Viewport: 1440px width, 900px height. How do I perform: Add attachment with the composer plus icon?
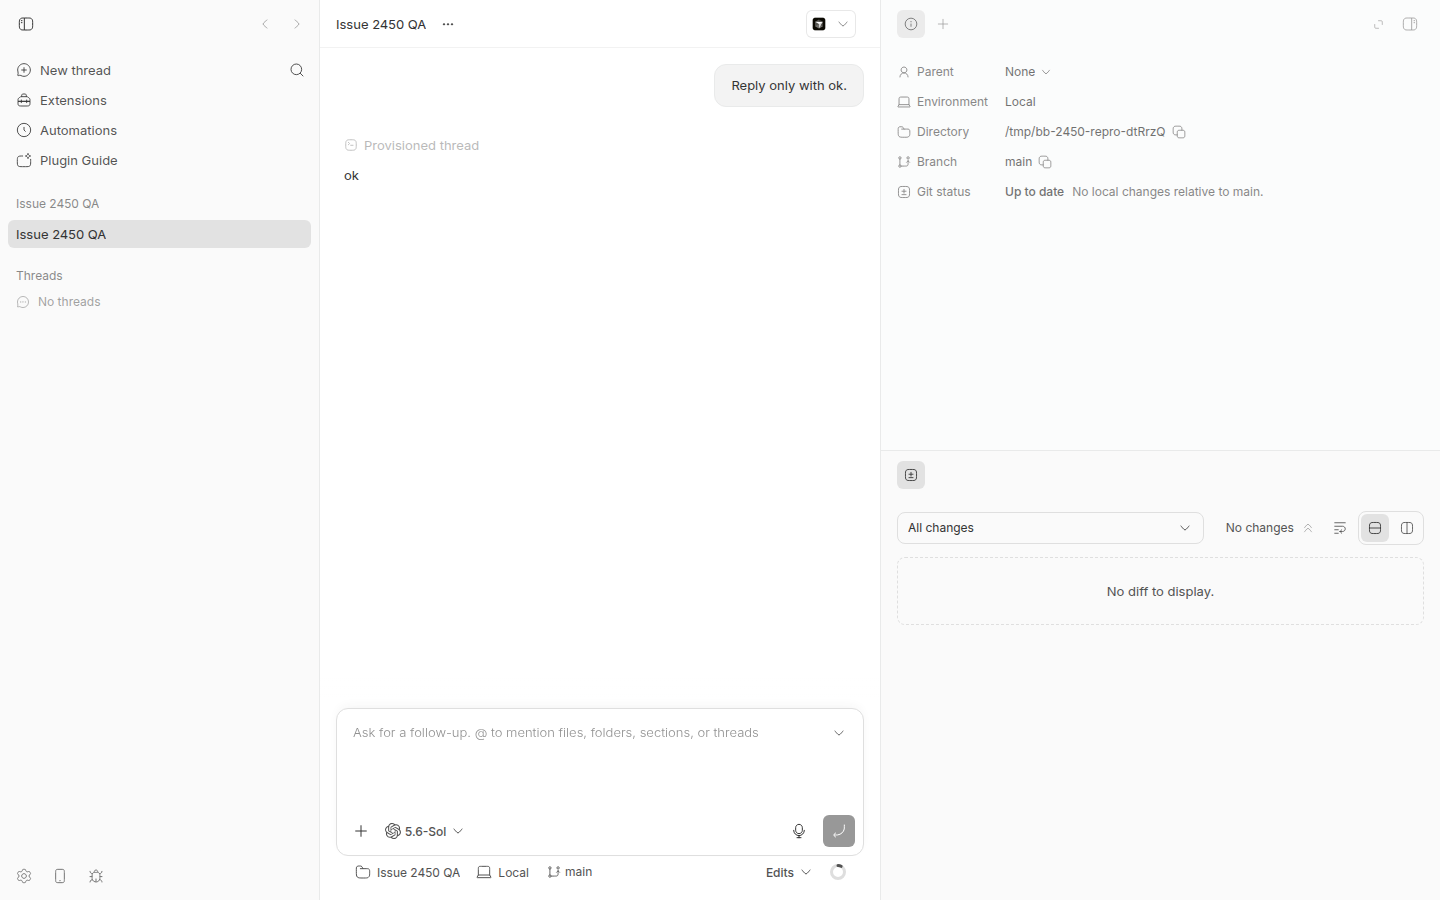(x=361, y=831)
